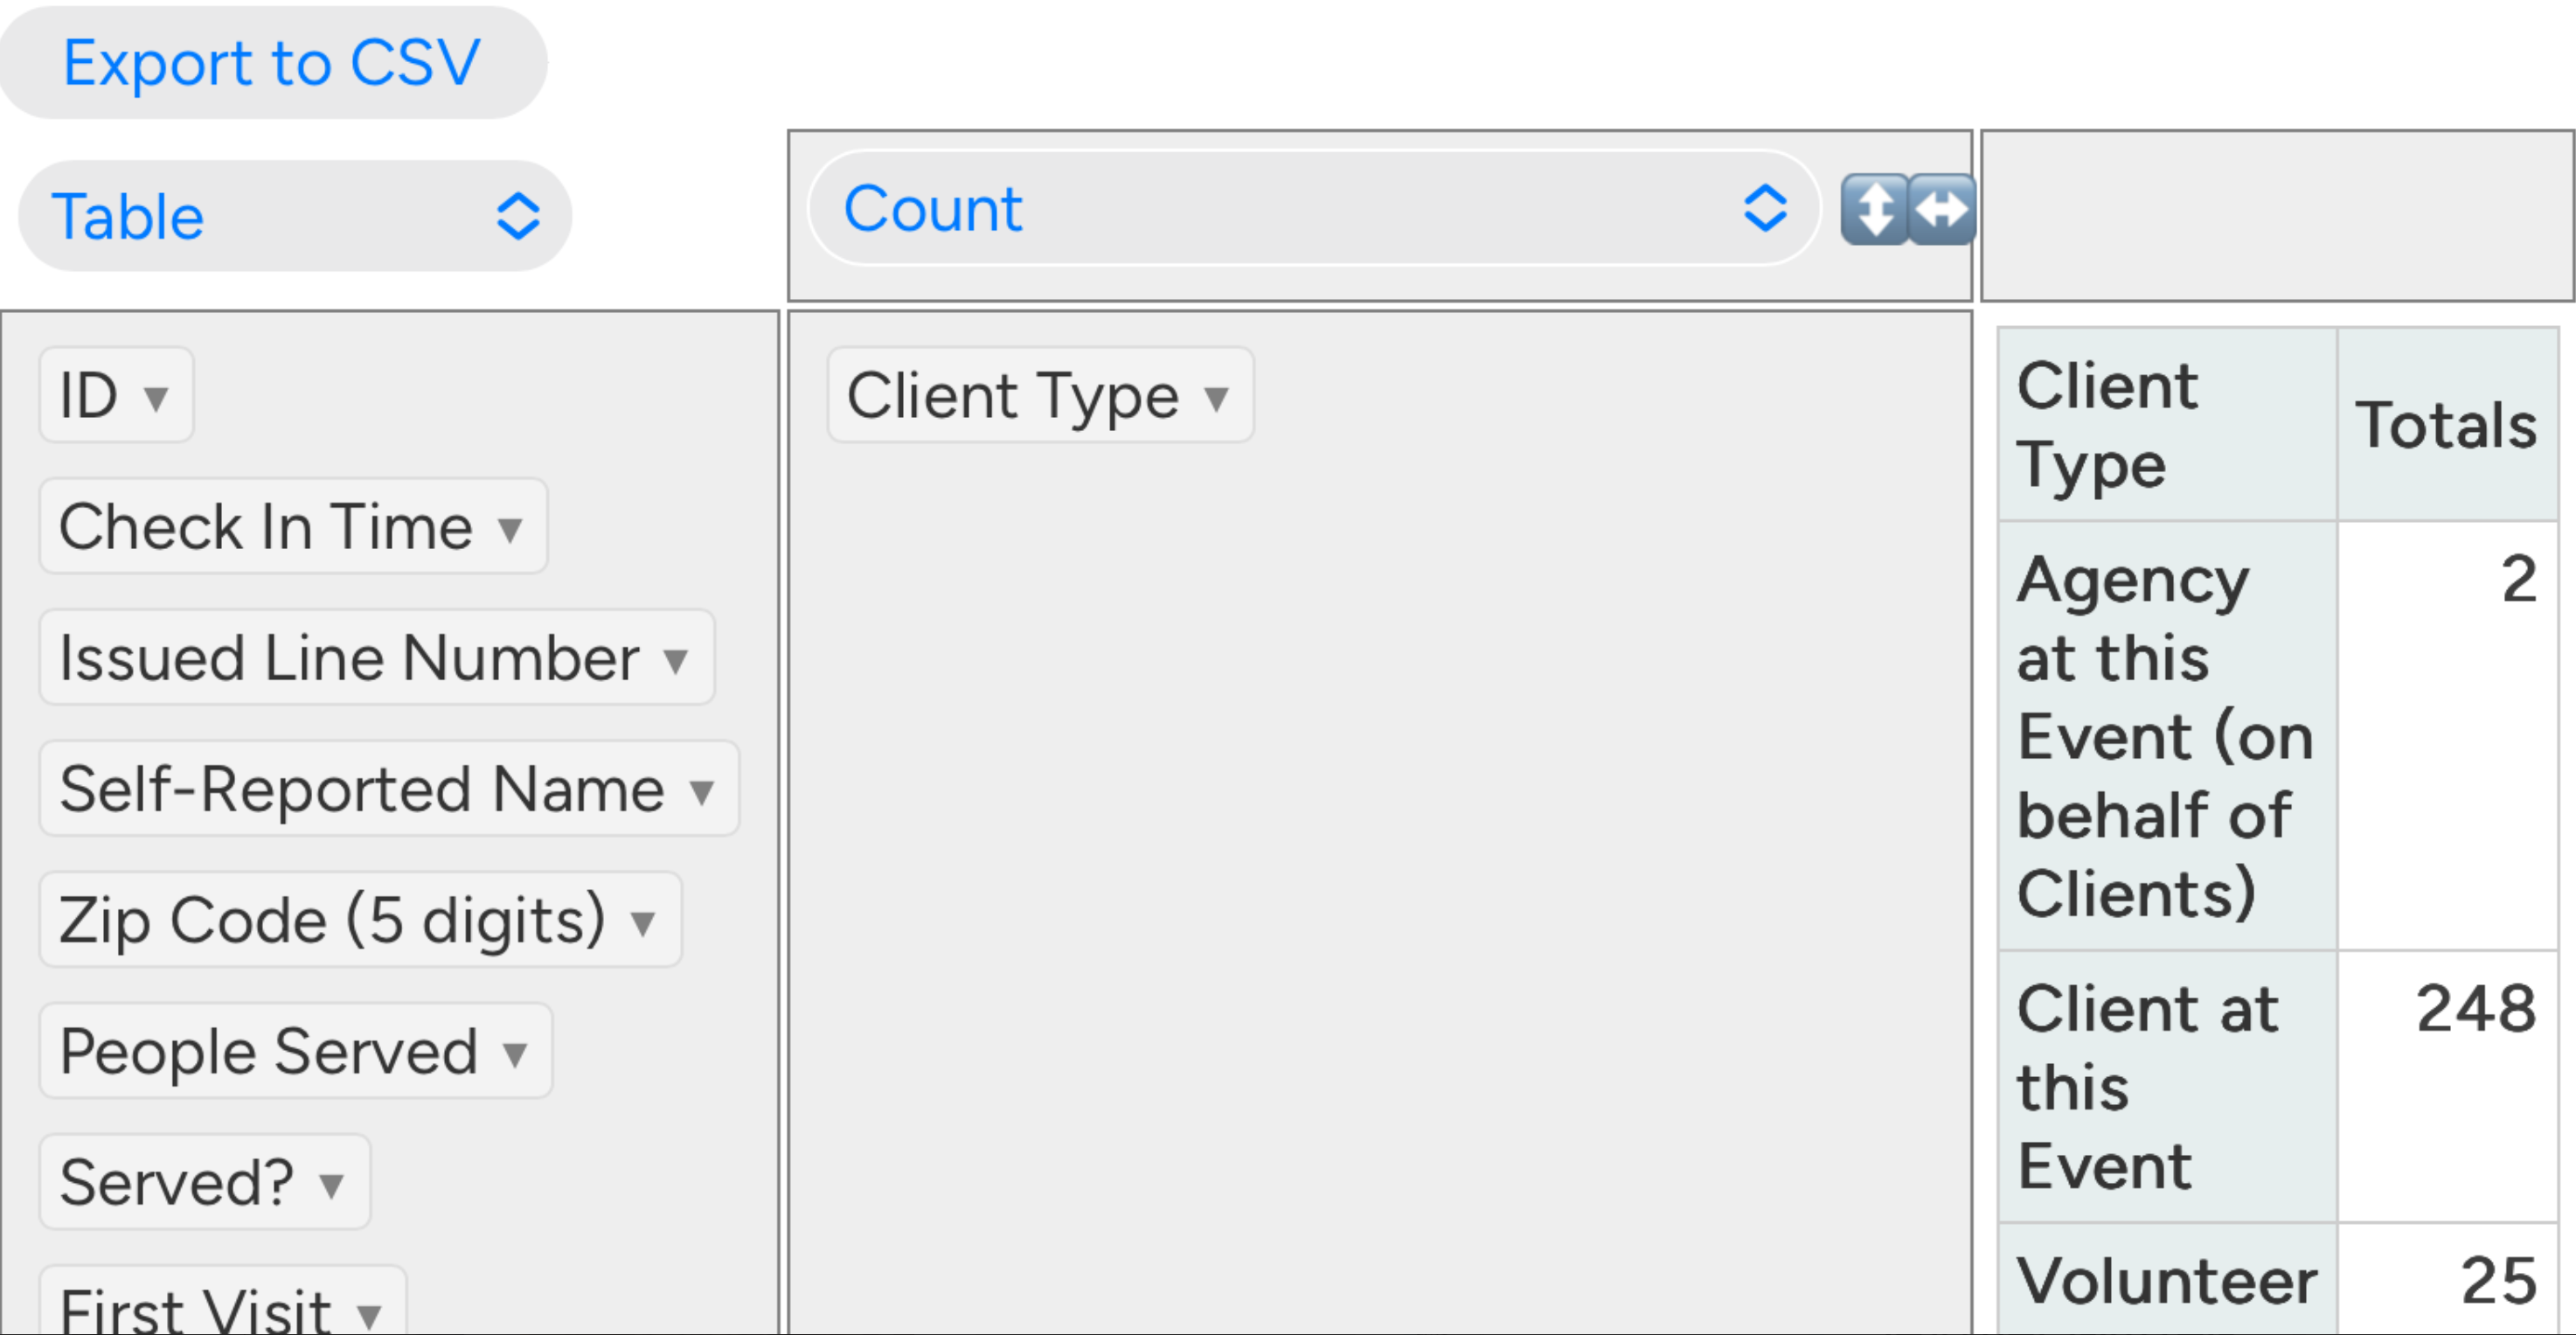Image resolution: width=2576 pixels, height=1335 pixels.
Task: Click the Agency at this Event row label
Action: [x=2166, y=735]
